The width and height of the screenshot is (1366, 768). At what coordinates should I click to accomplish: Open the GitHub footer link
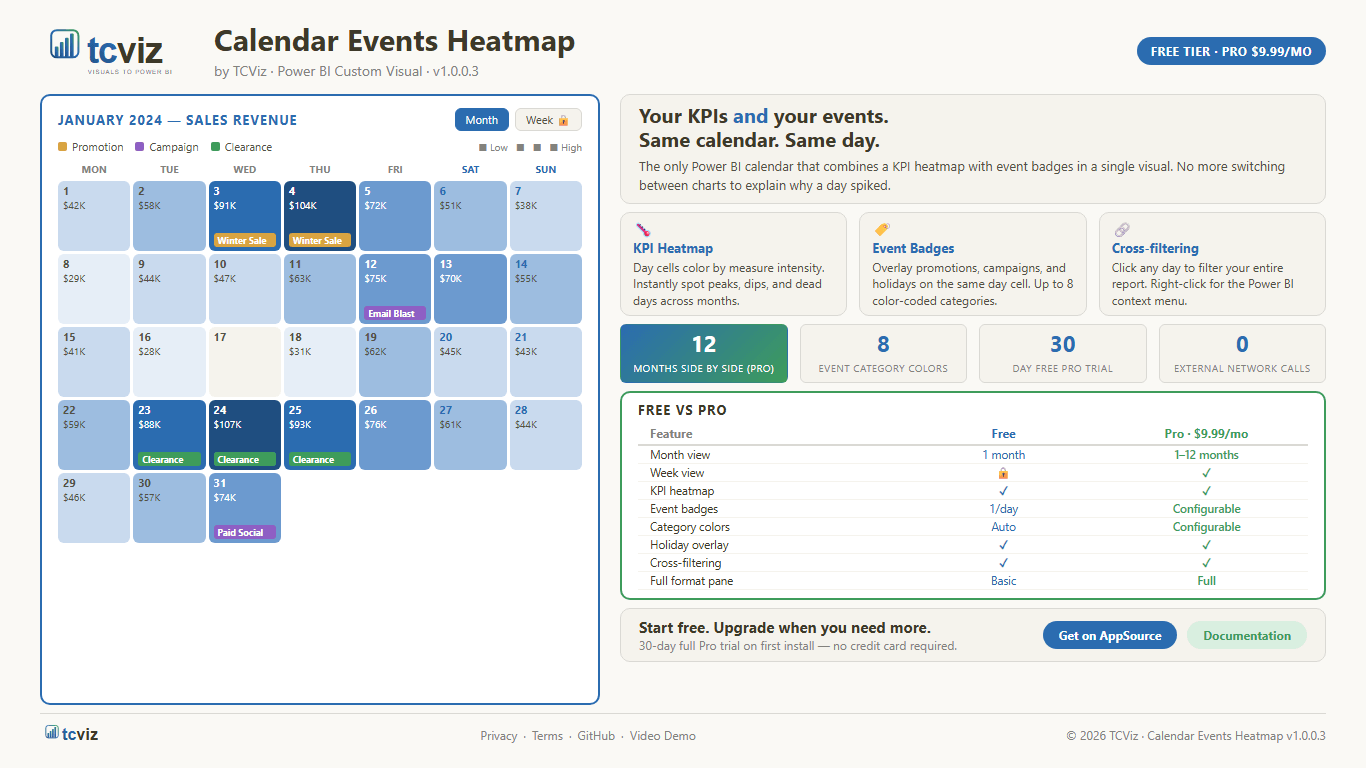596,736
